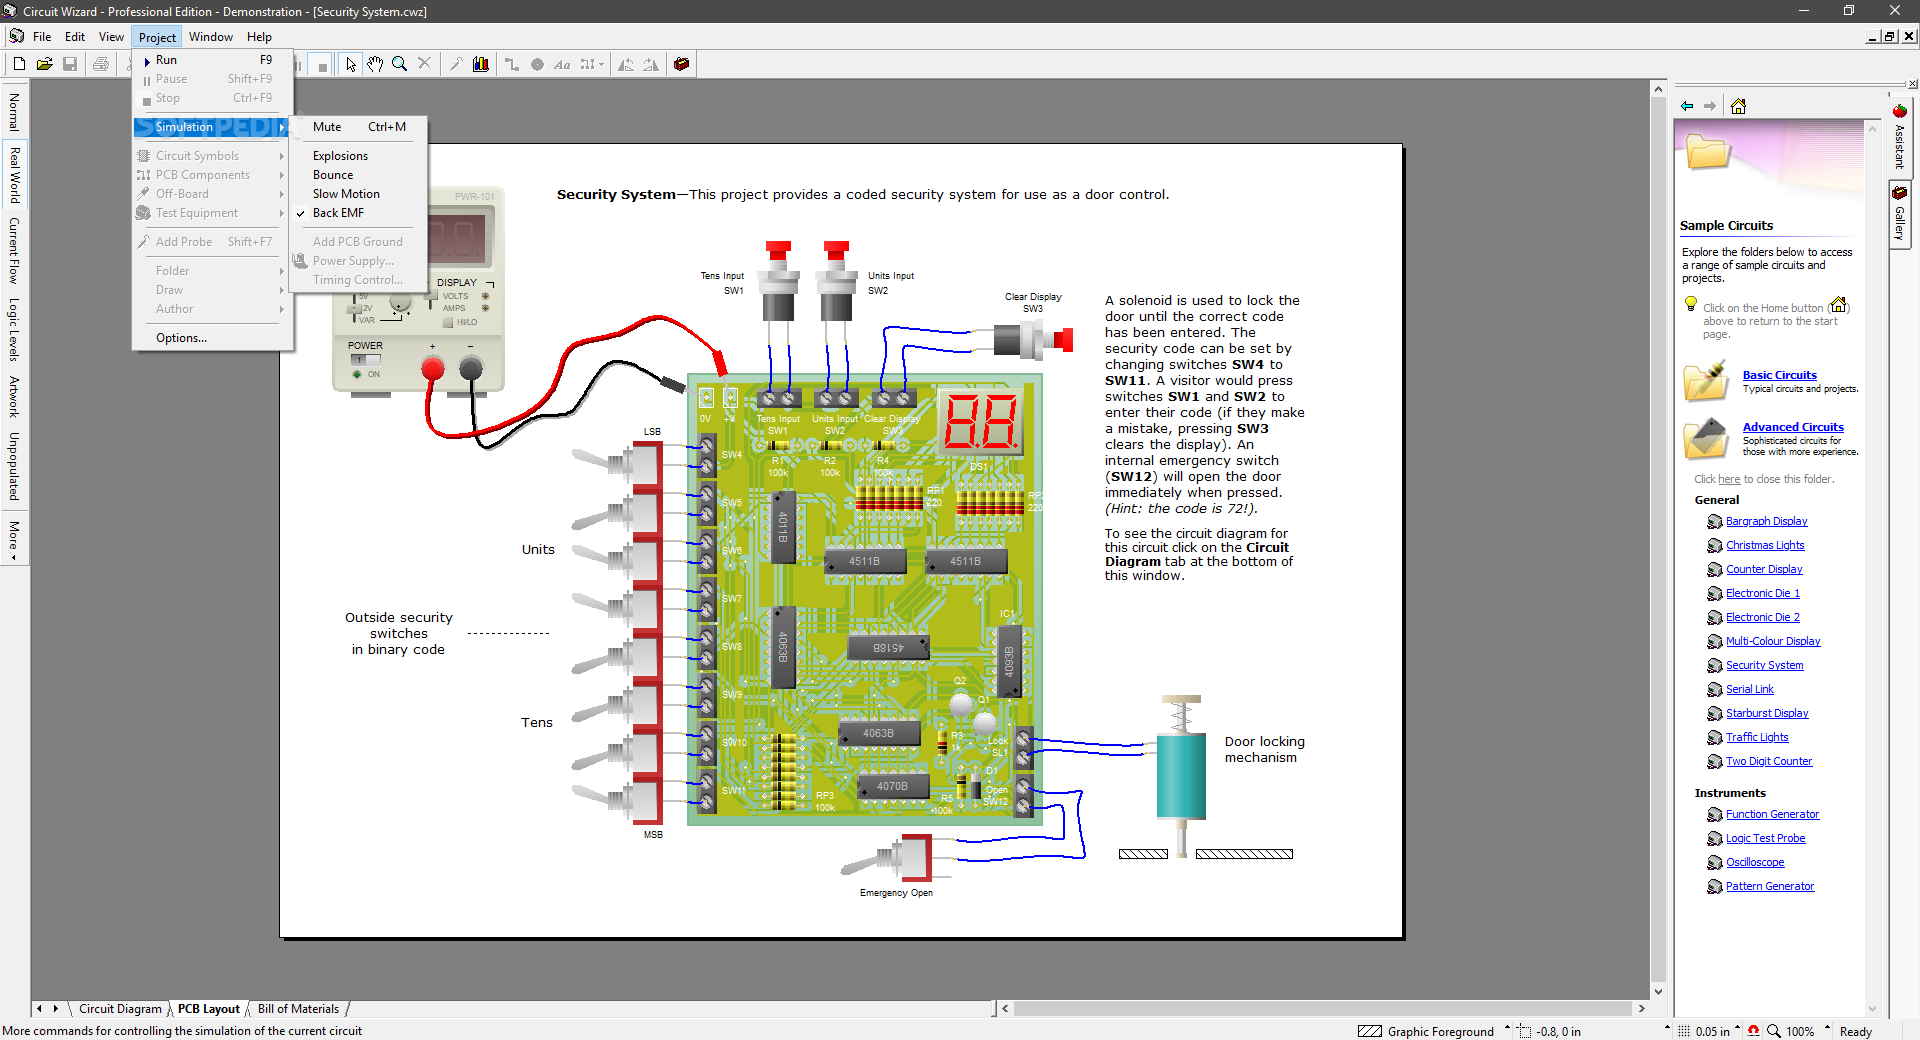The width and height of the screenshot is (1920, 1040).
Task: Click the grid icon in status bar
Action: pos(1684,1031)
